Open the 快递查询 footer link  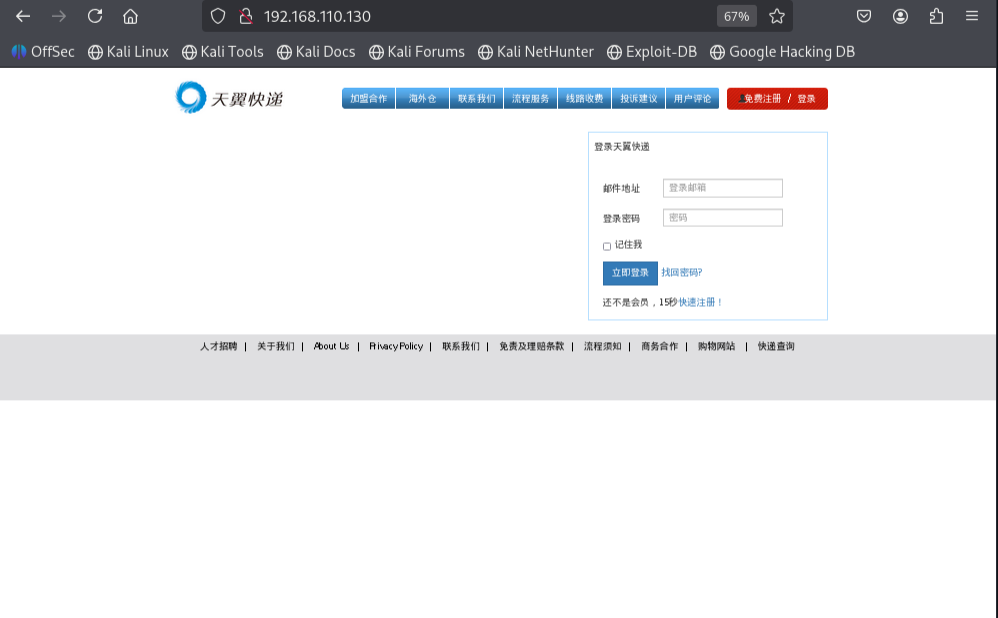776,346
